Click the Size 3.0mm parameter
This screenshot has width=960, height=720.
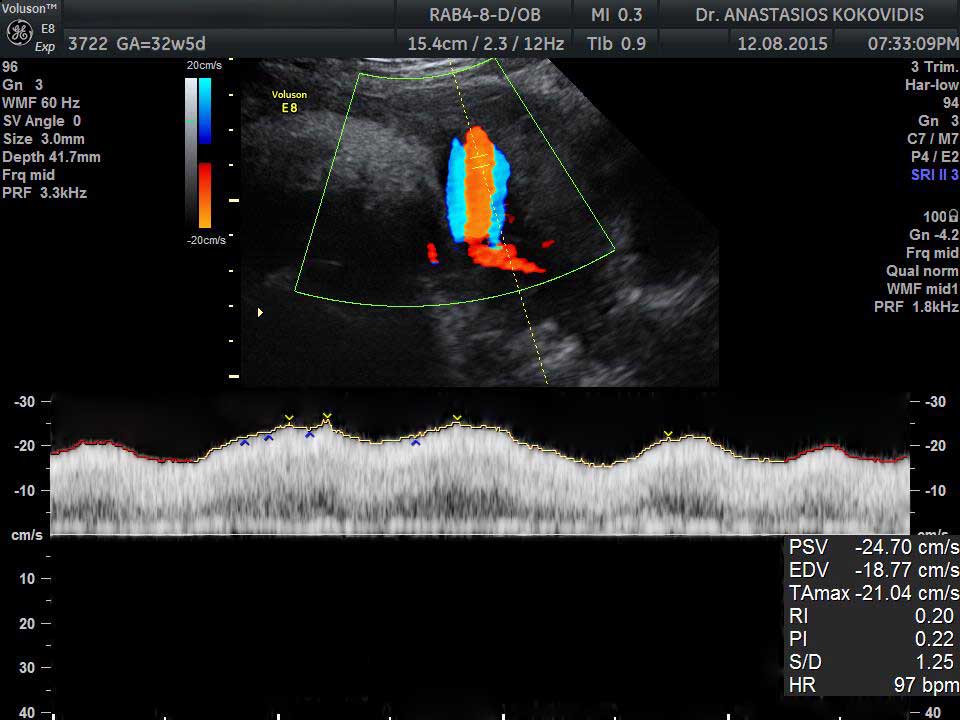pos(43,139)
